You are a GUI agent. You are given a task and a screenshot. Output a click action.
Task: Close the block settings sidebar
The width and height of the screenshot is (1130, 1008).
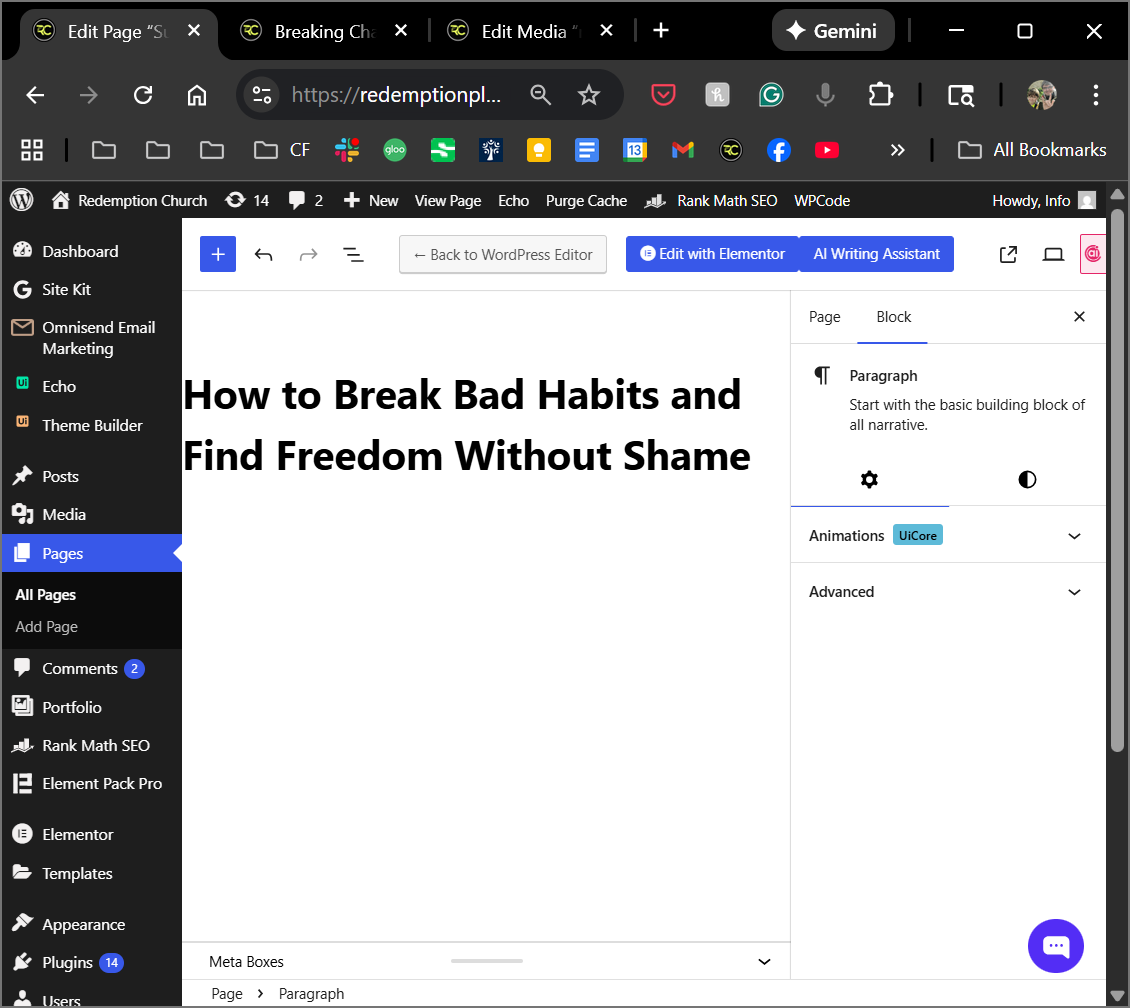[x=1079, y=317]
